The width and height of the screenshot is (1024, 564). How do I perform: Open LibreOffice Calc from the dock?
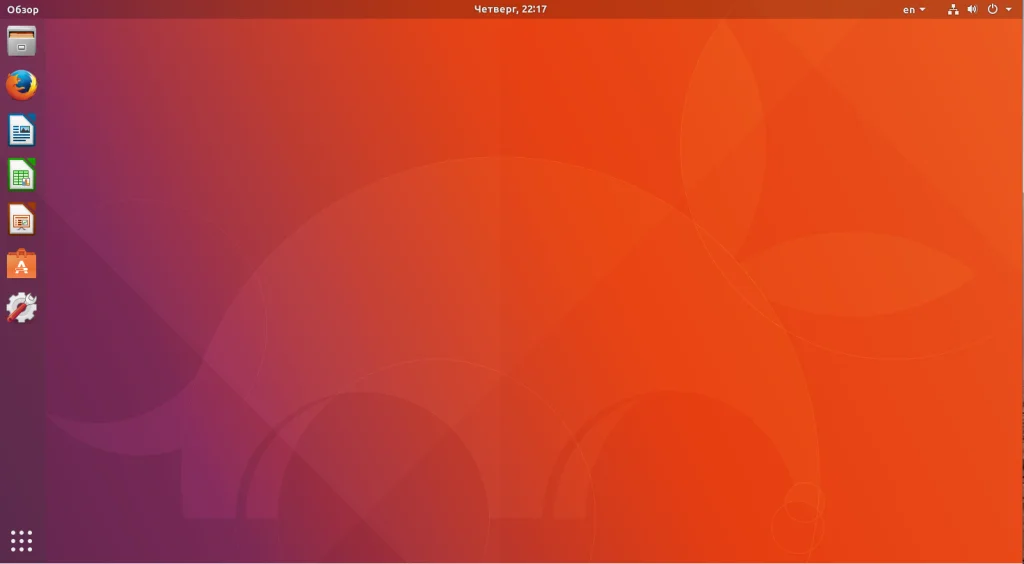tap(22, 174)
